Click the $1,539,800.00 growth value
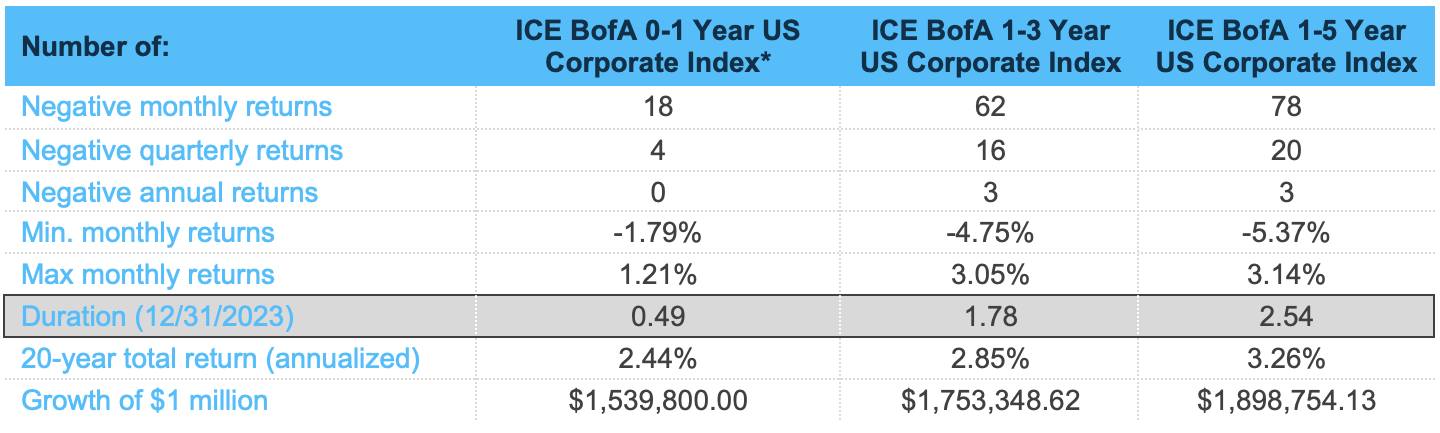The width and height of the screenshot is (1440, 433). point(657,401)
